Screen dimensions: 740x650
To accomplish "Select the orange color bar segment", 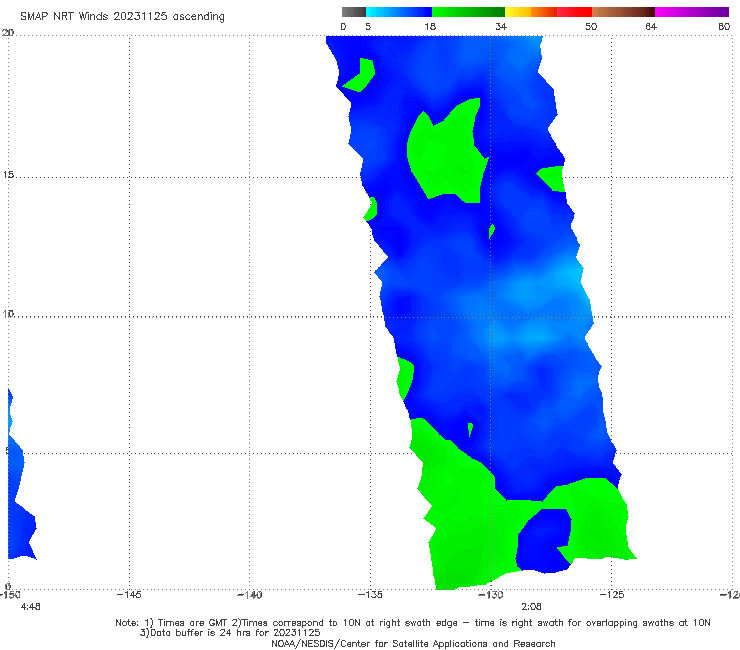I will (544, 12).
